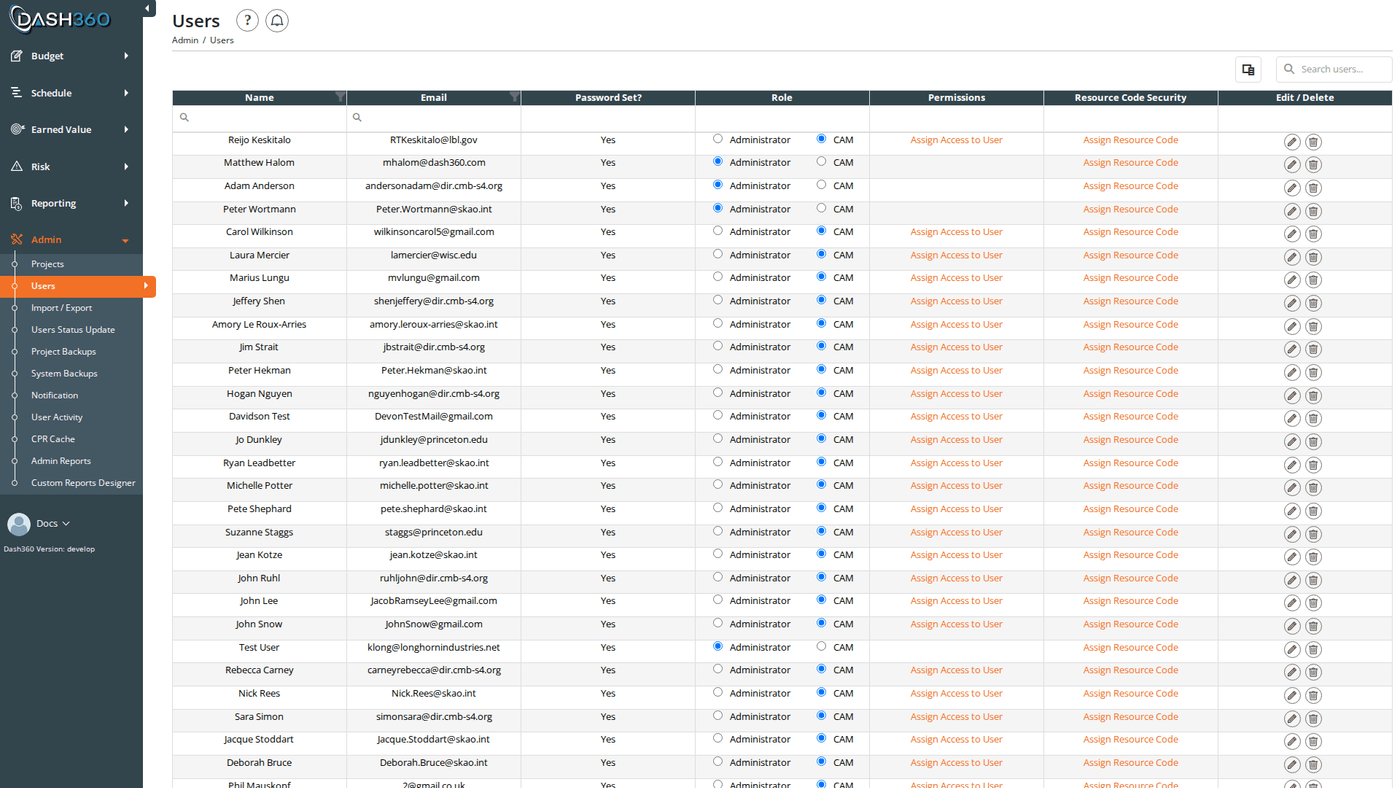Click the Email filter search box
This screenshot has width=1400, height=788.
(433, 117)
